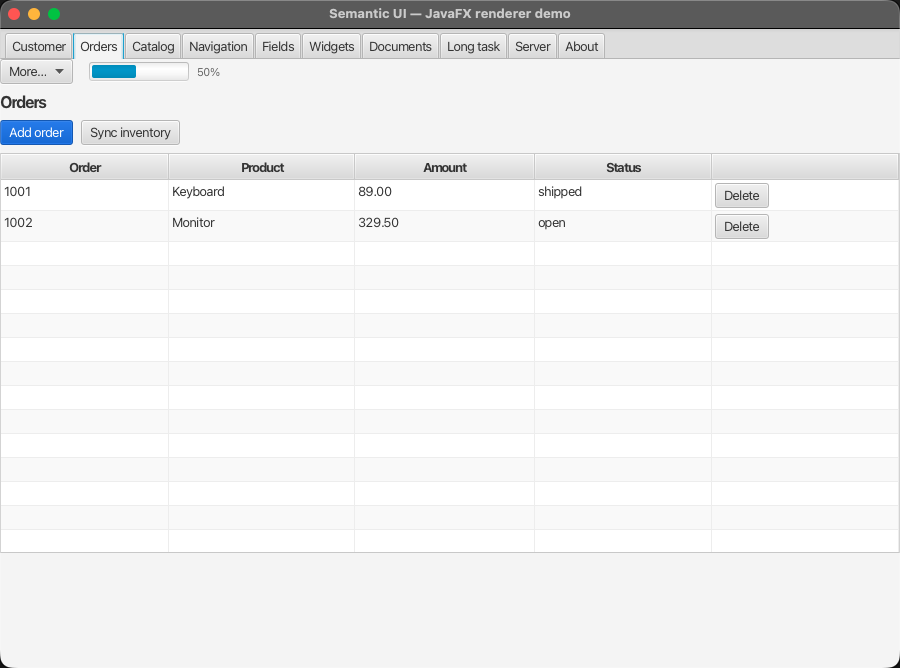Maximize window using green button
Screen dimensions: 900x668
pos(54,14)
